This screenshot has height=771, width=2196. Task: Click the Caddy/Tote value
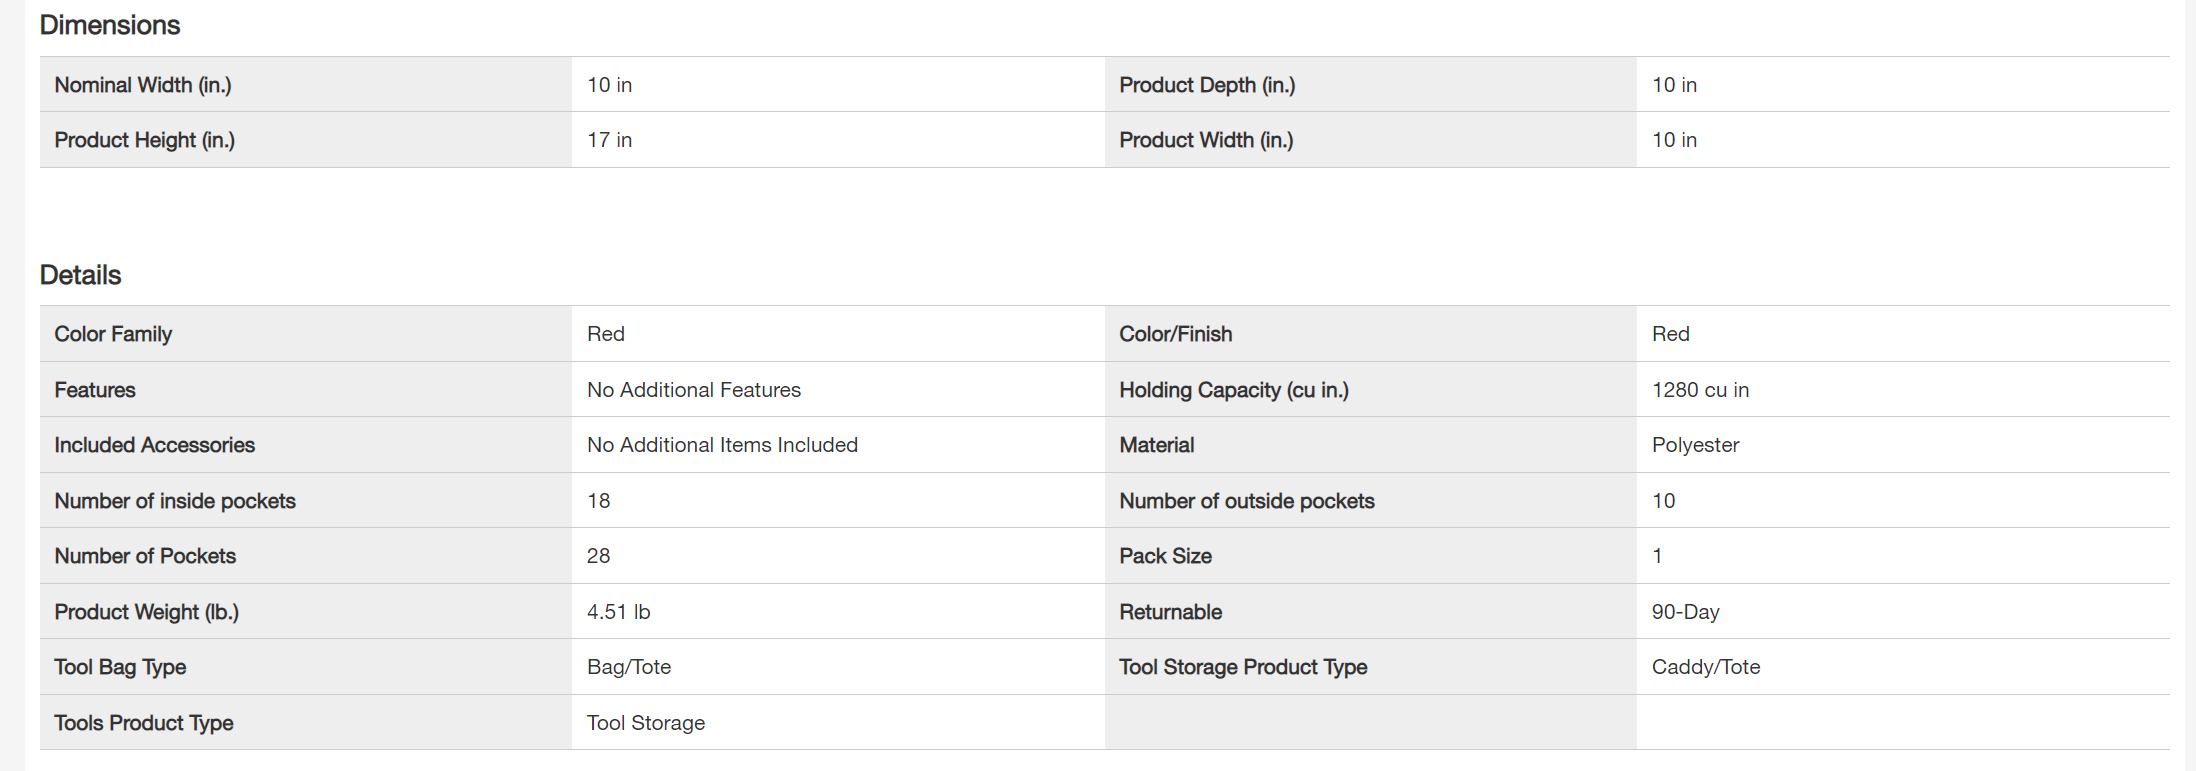pos(1706,667)
